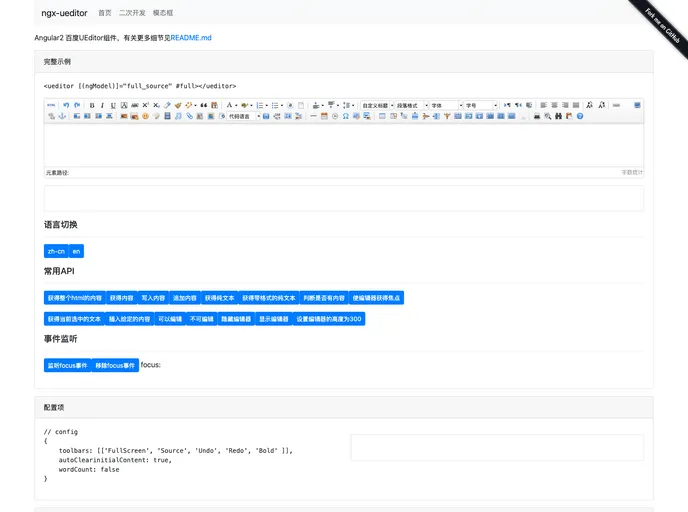Click 不可编辑 button
The width and height of the screenshot is (688, 512).
201,319
